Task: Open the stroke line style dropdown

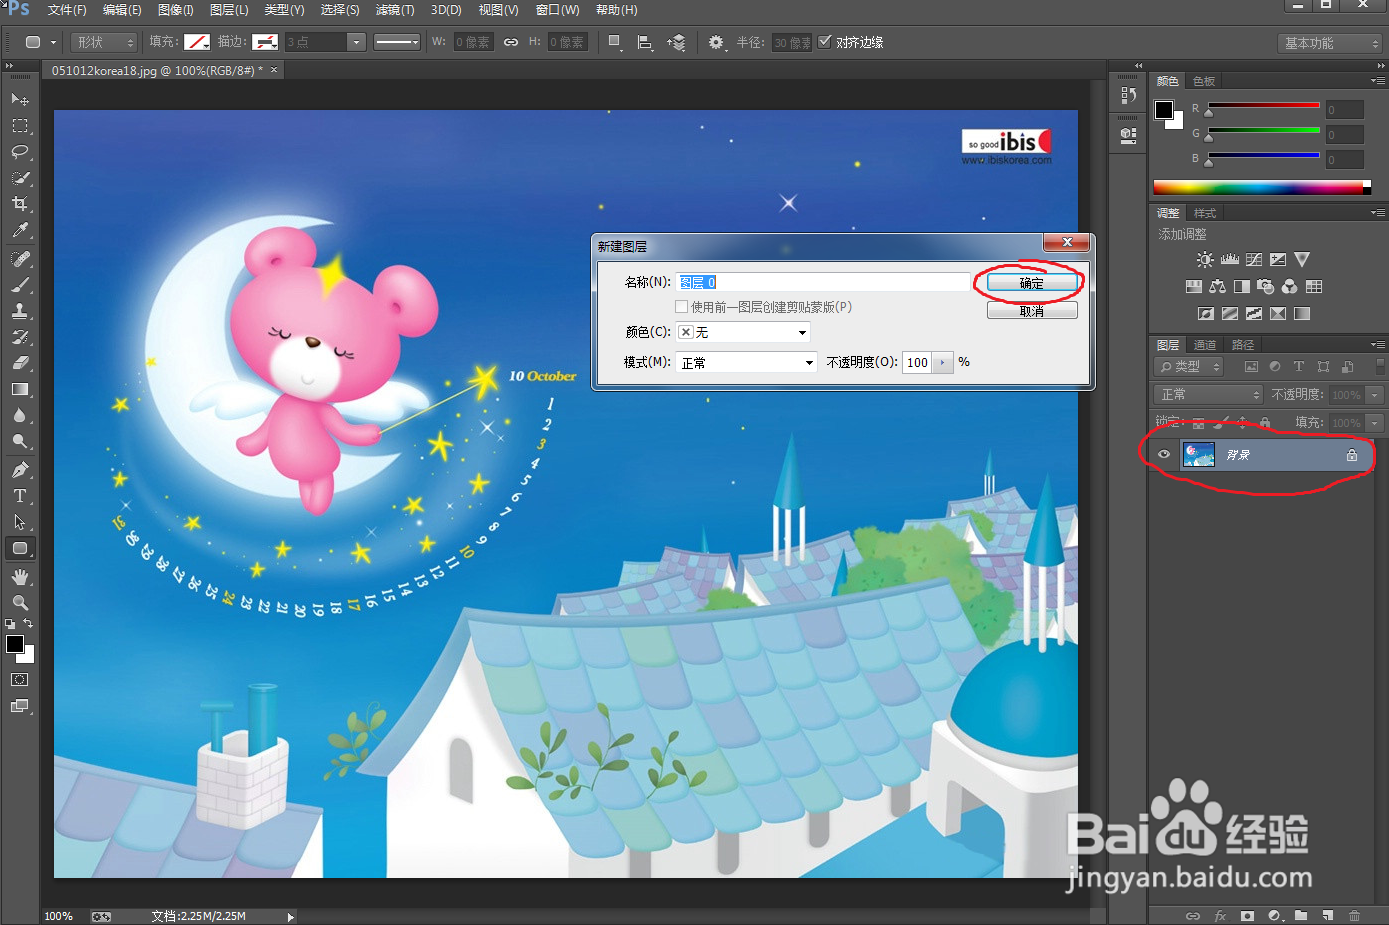Action: click(397, 42)
